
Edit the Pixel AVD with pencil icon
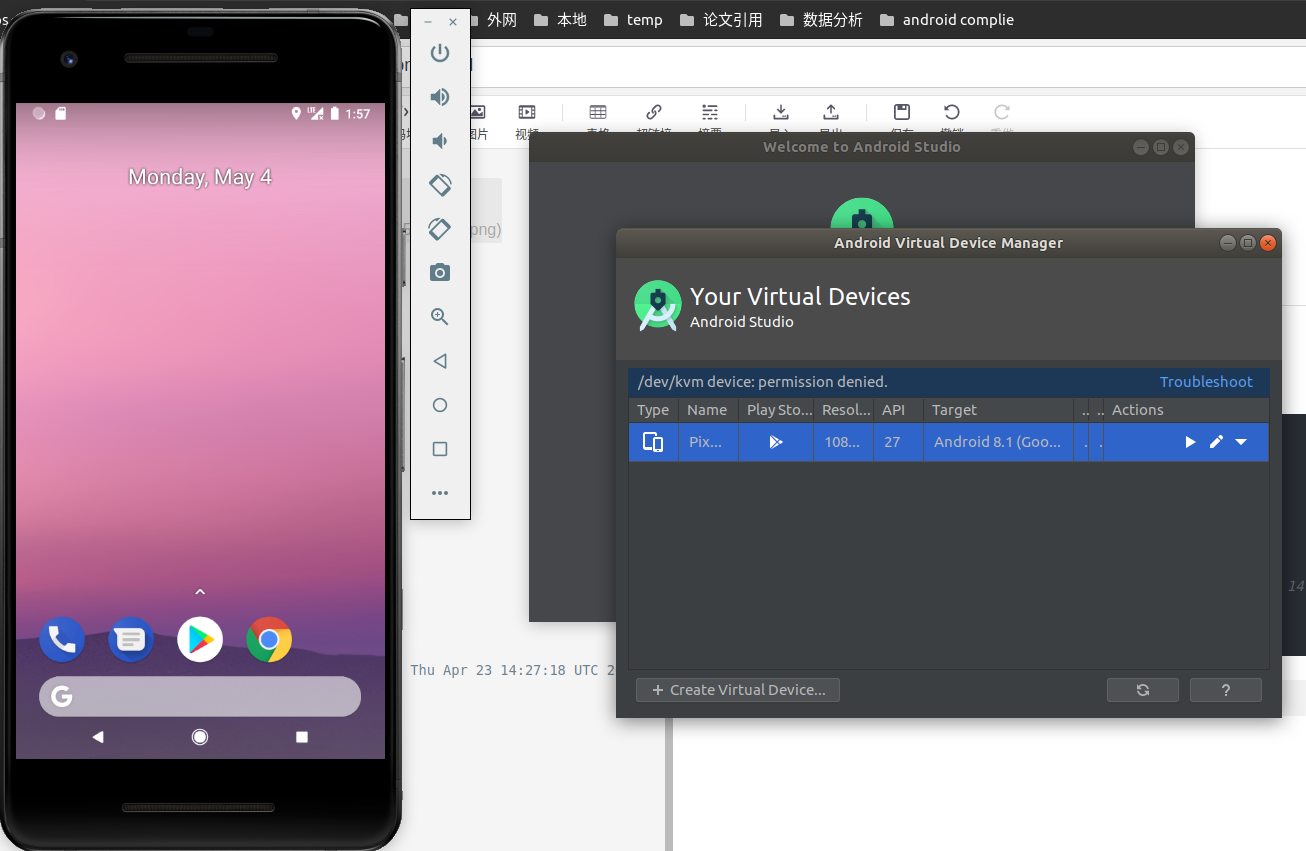(1216, 442)
